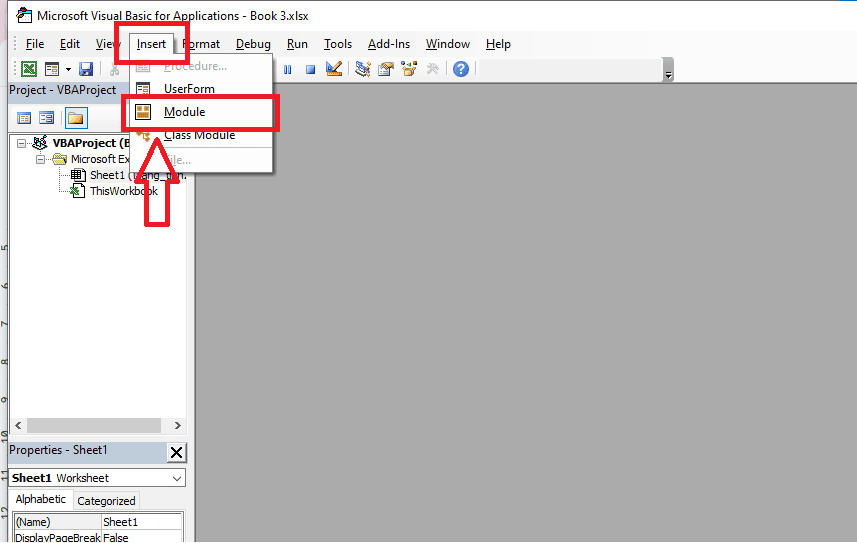Screen dimensions: 857x543
Task: Open the Project Explorer toolbar icon
Action: pos(363,69)
